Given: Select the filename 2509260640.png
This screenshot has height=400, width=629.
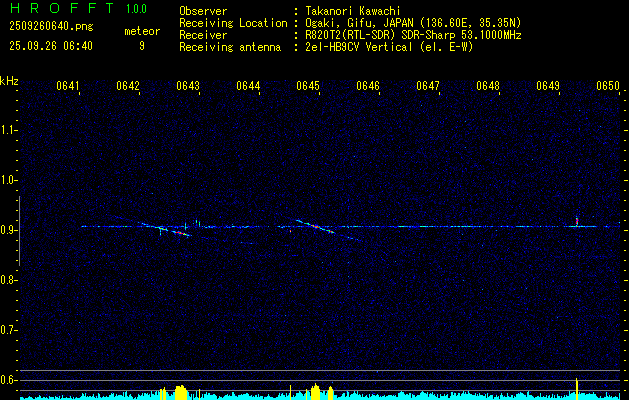Looking at the screenshot, I should point(51,27).
